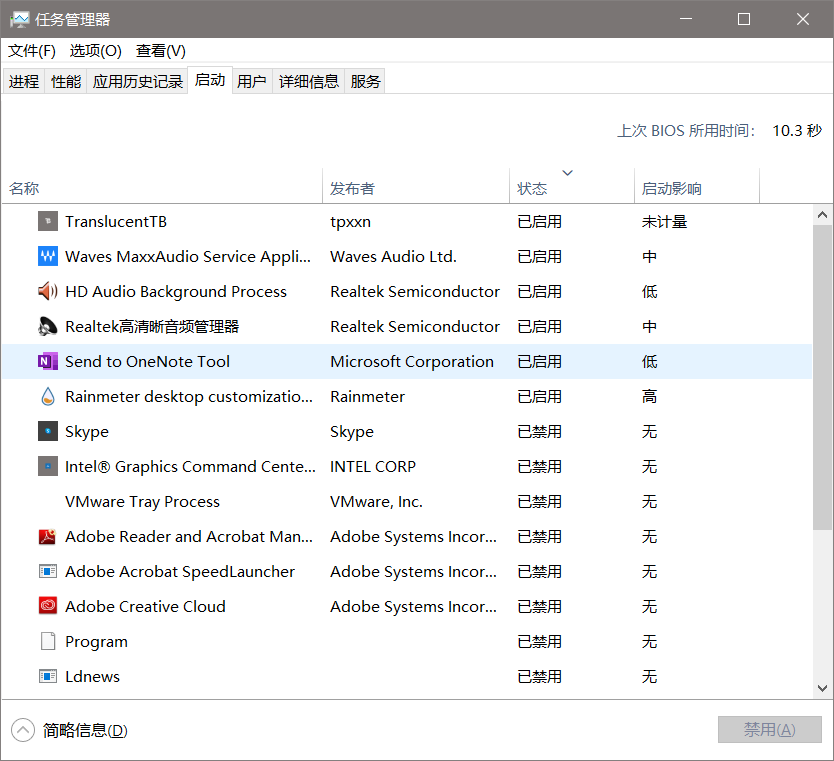Click the 10.3 秒 BIOS time value

click(797, 130)
